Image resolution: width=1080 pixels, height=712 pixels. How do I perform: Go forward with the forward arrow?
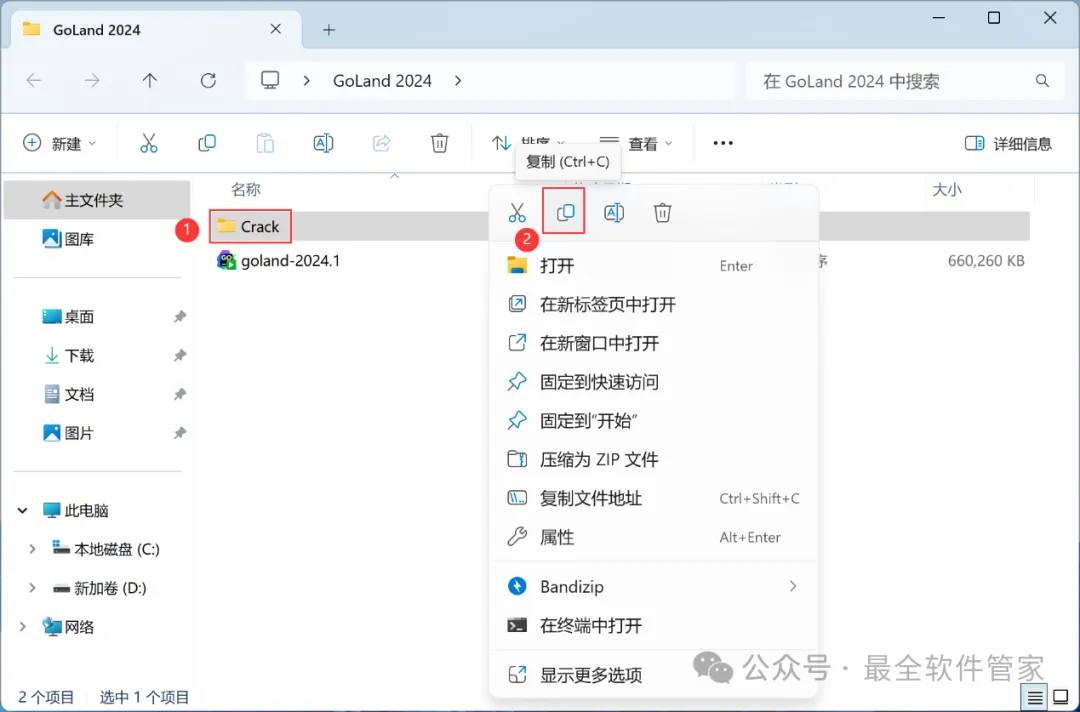tap(92, 81)
